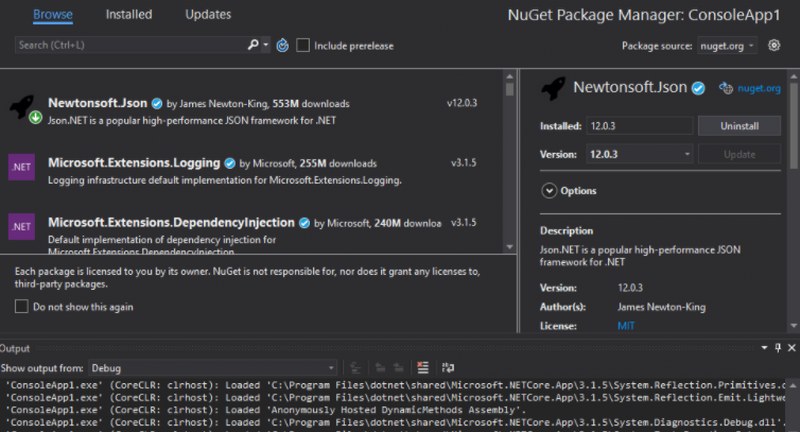Viewport: 800px width, 432px height.
Task: Clear all output text
Action: point(423,368)
